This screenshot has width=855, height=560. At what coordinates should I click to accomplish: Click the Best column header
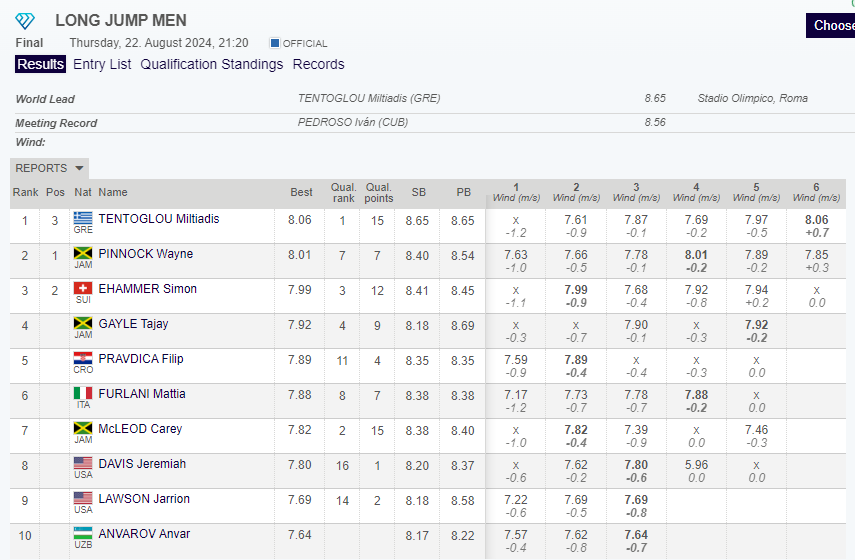tap(301, 192)
